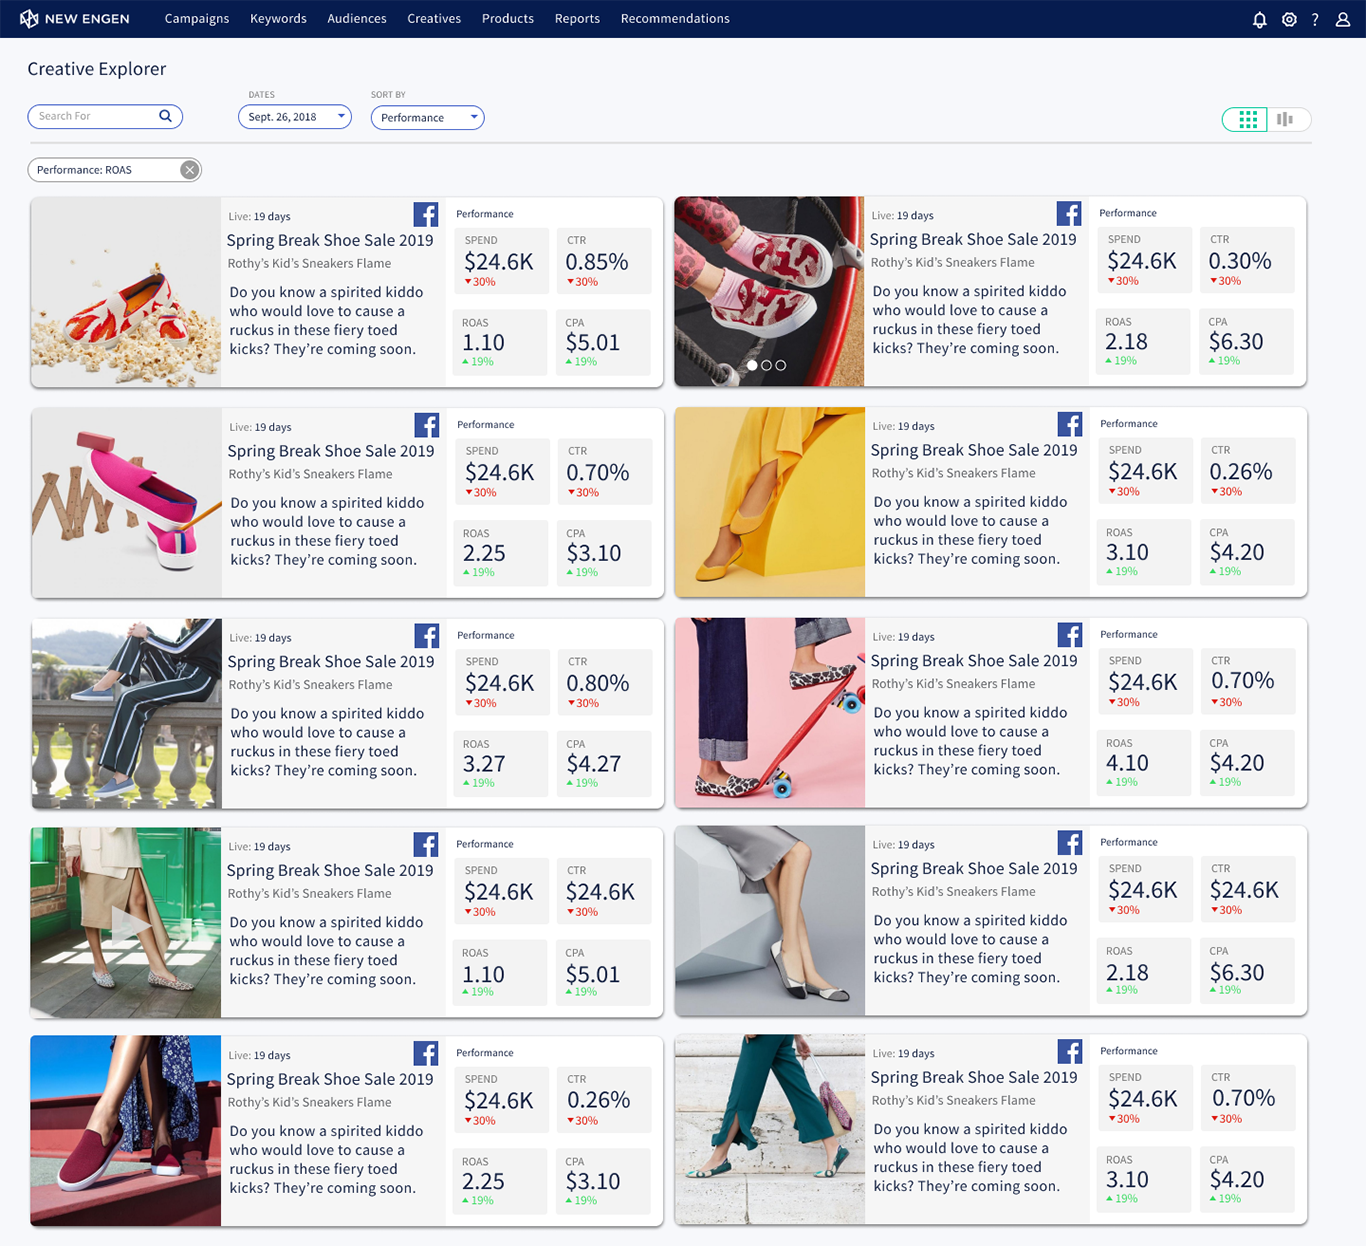The image size is (1366, 1246).
Task: Click the Facebook icon on the red swing shoes card
Action: (x=1069, y=214)
